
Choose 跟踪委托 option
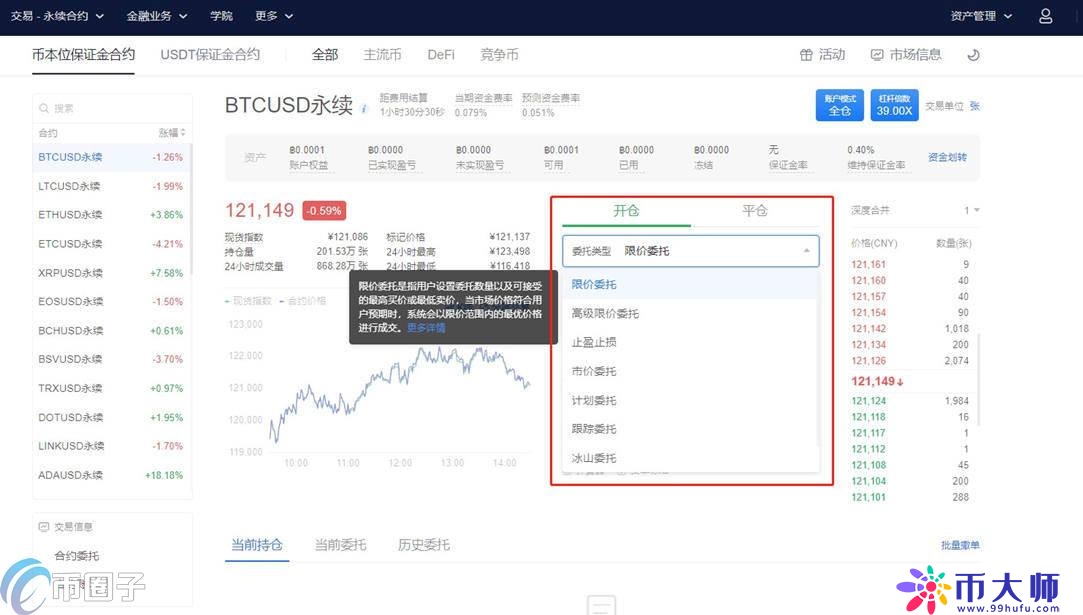[x=691, y=429]
